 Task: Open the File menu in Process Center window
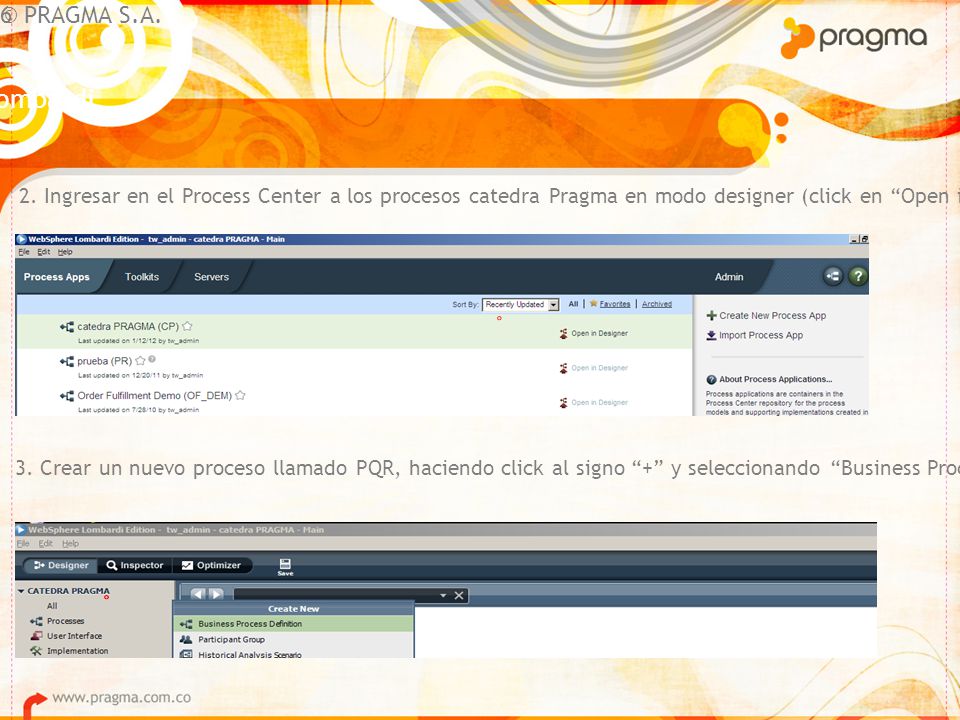(24, 252)
